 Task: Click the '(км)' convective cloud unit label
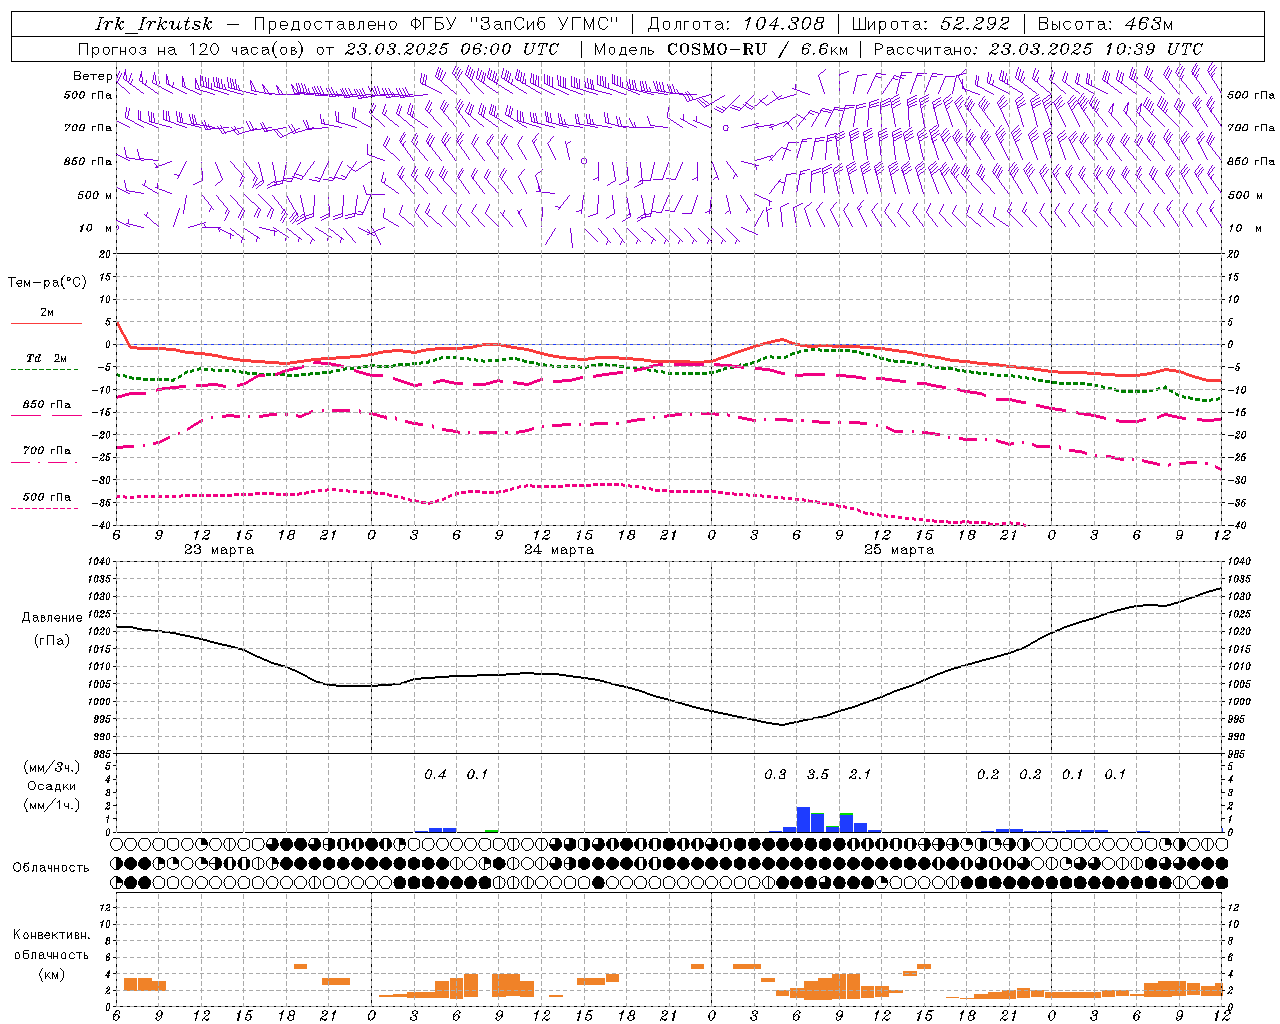coord(52,974)
